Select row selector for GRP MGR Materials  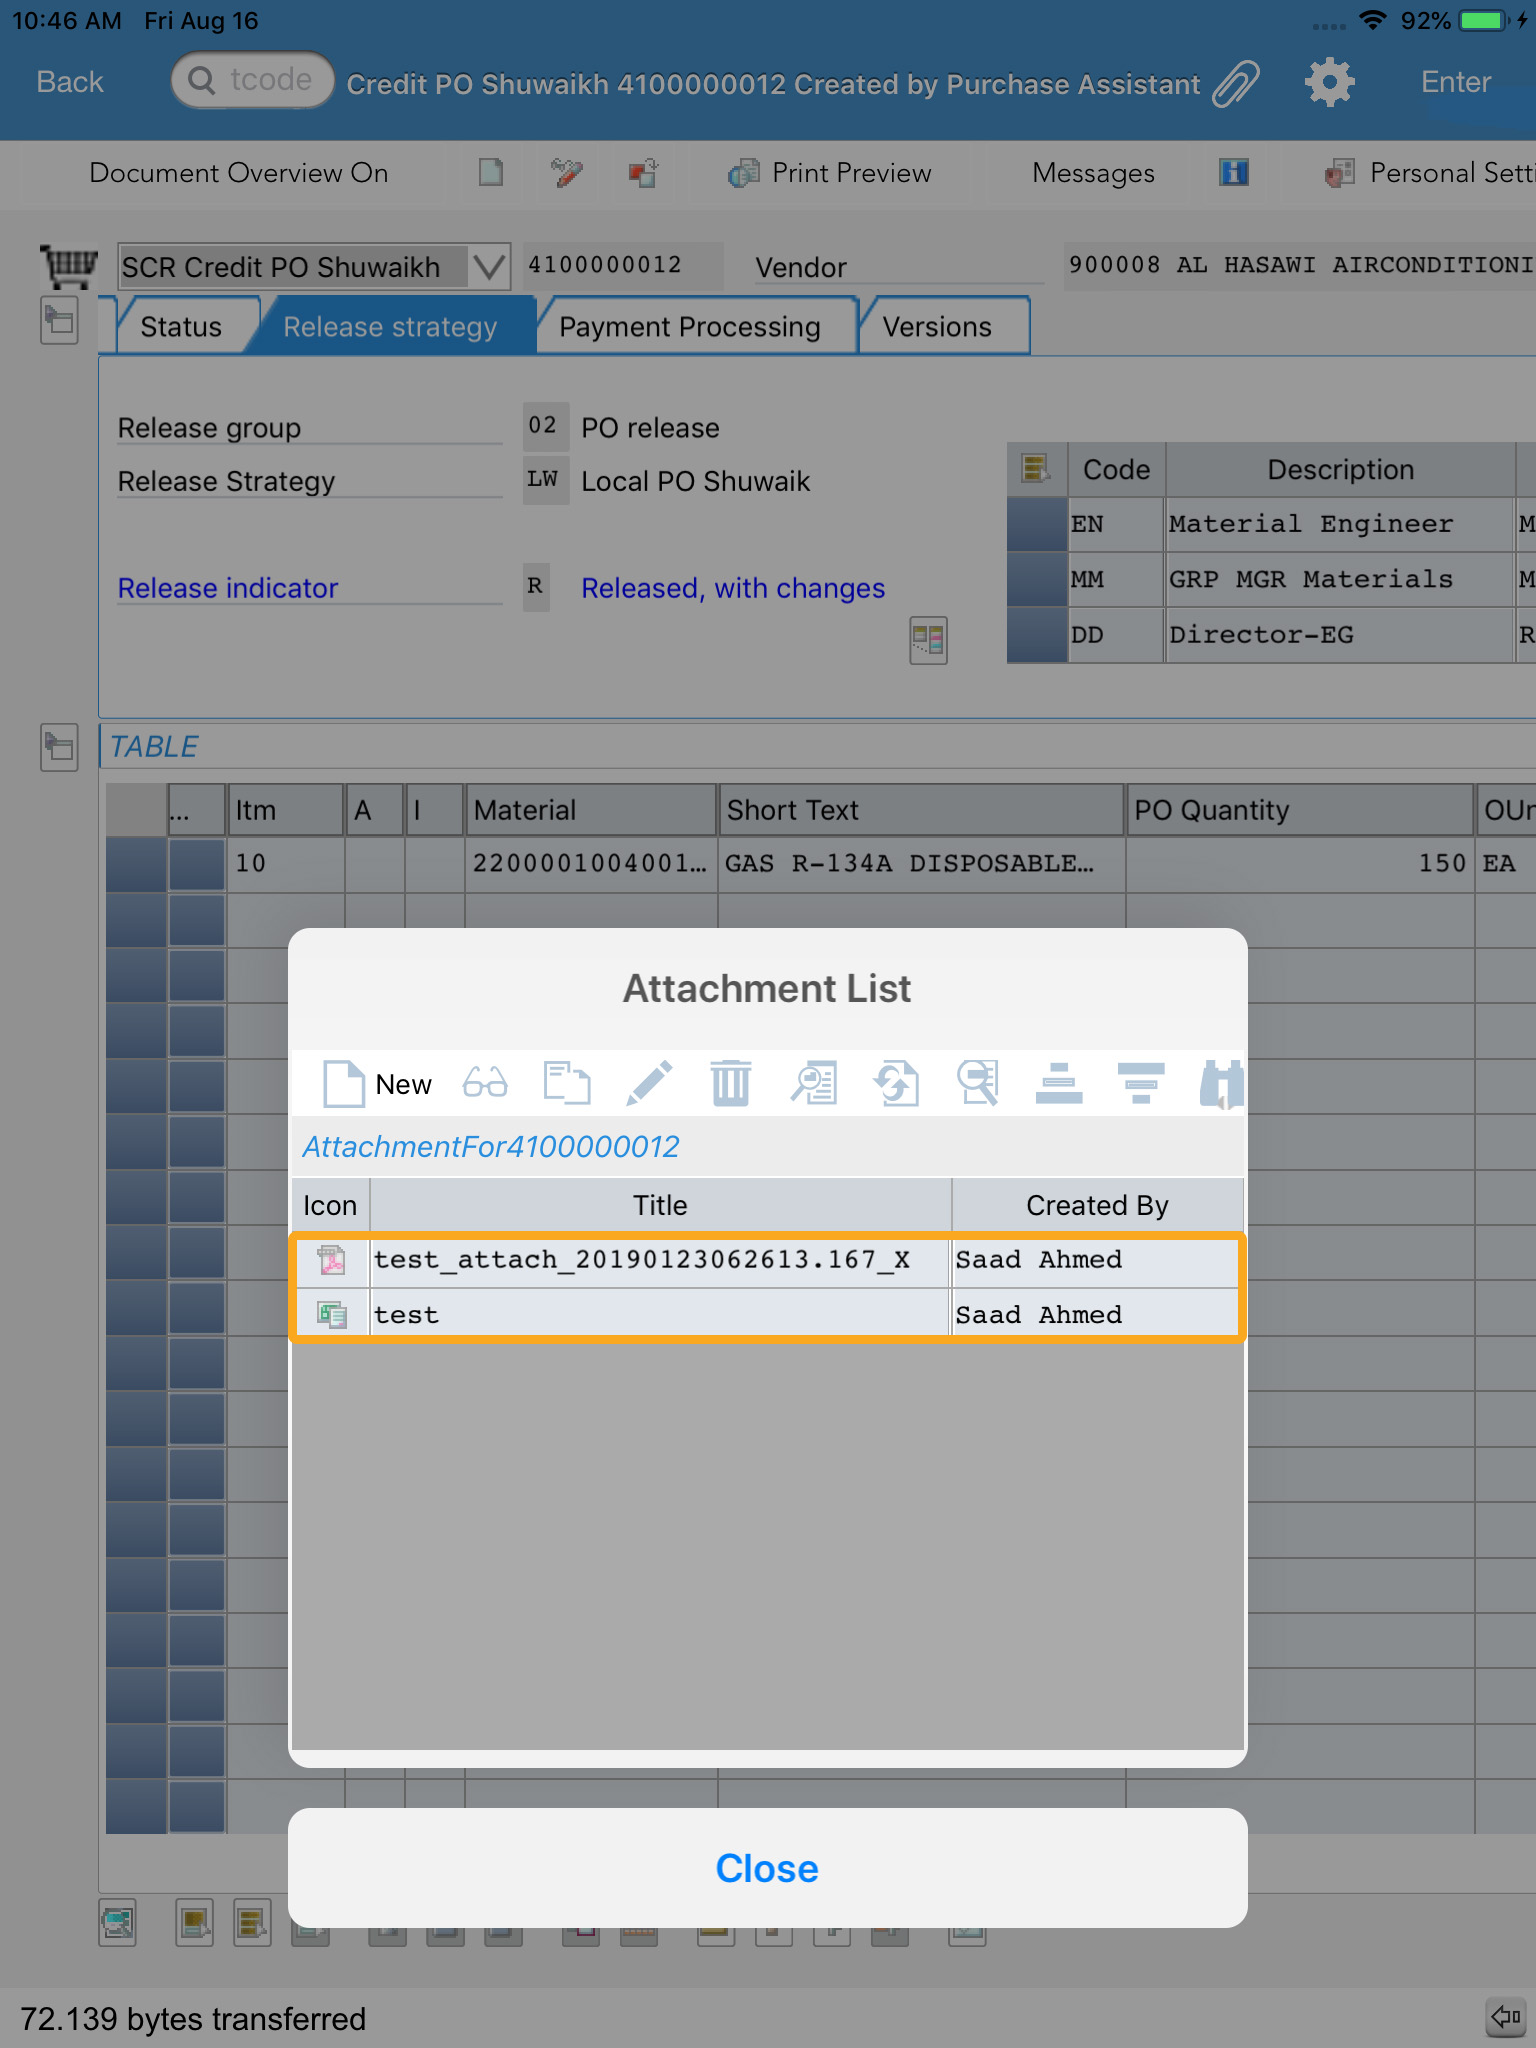click(1036, 580)
